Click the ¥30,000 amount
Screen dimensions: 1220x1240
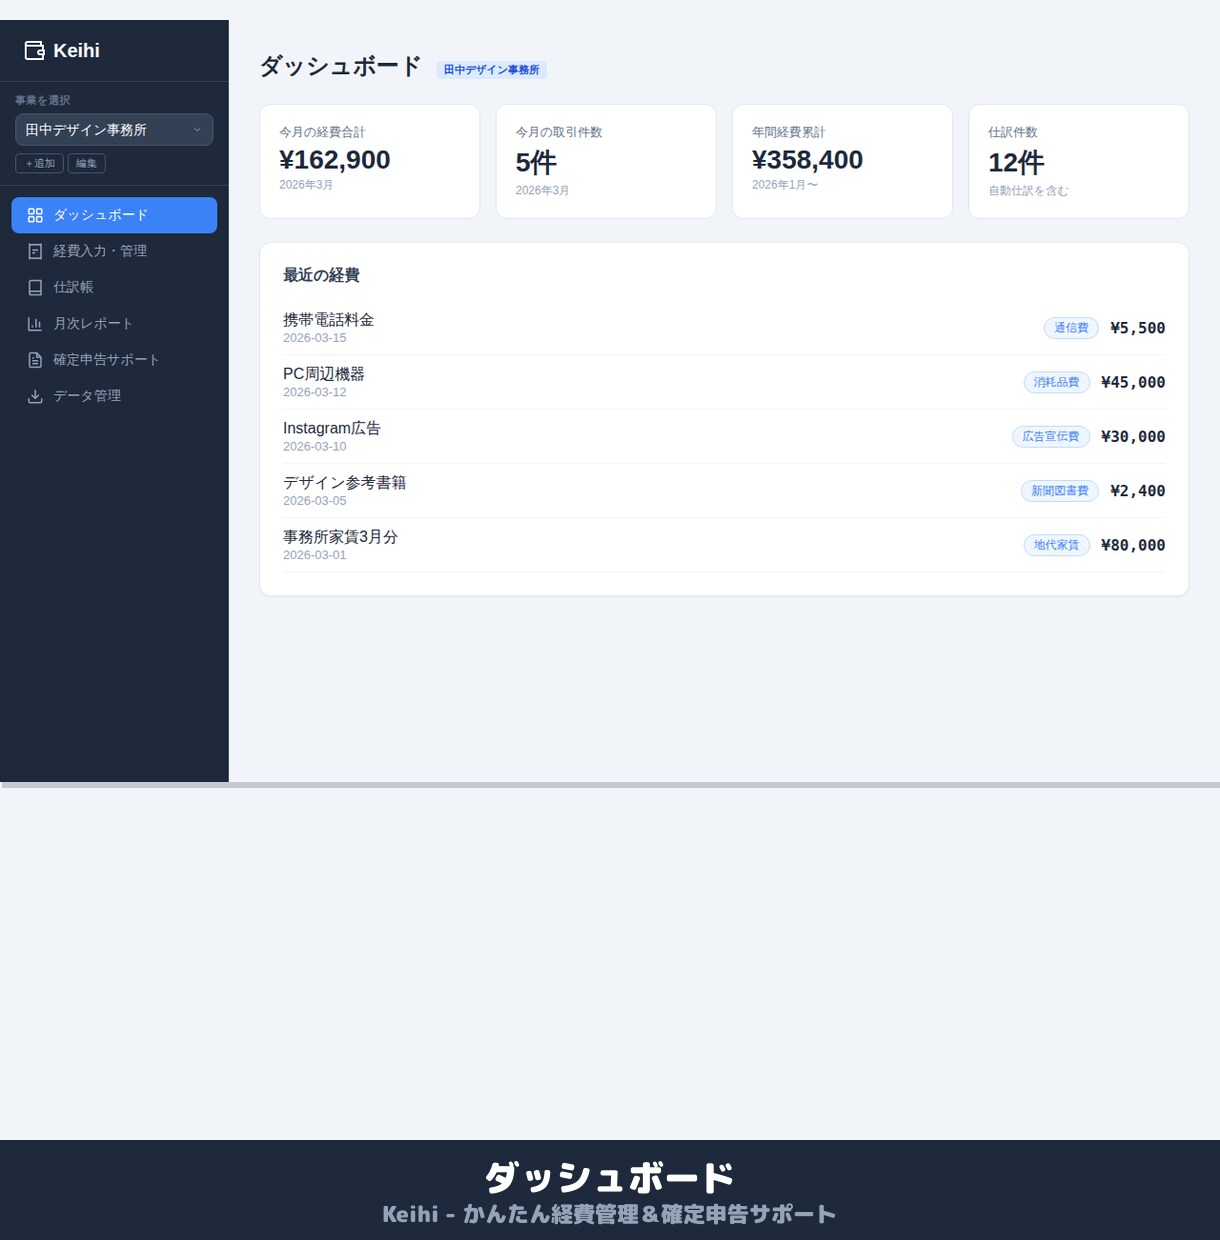click(1133, 436)
